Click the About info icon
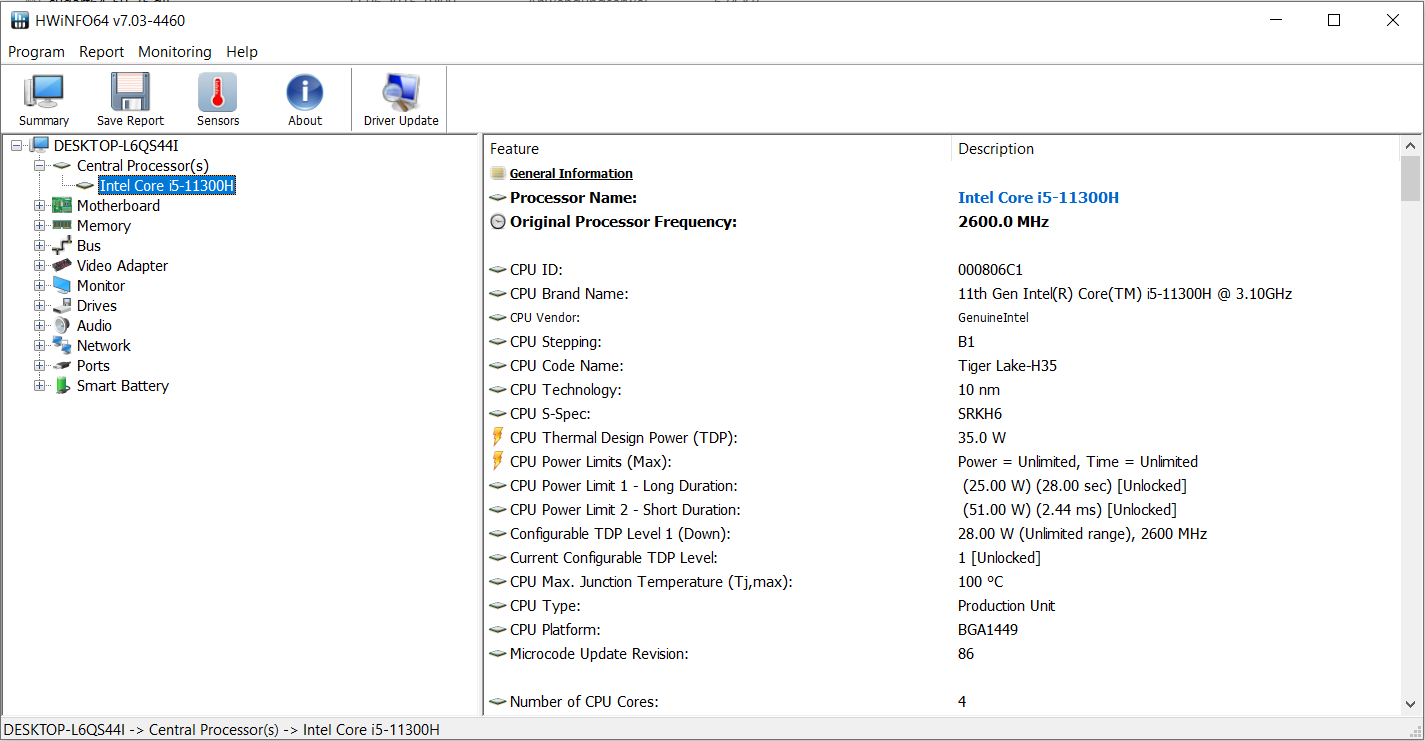Image resolution: width=1425 pixels, height=741 pixels. 305,93
